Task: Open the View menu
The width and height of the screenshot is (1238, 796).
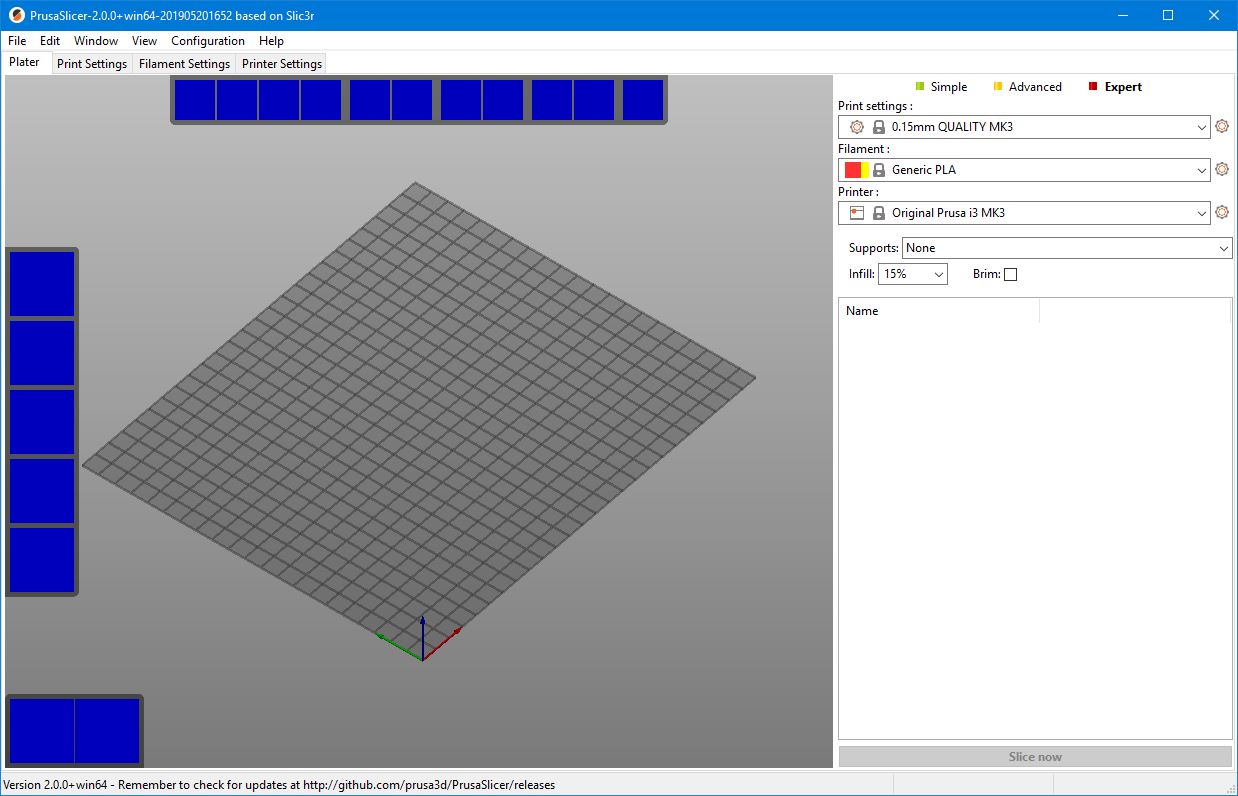Action: coord(144,41)
